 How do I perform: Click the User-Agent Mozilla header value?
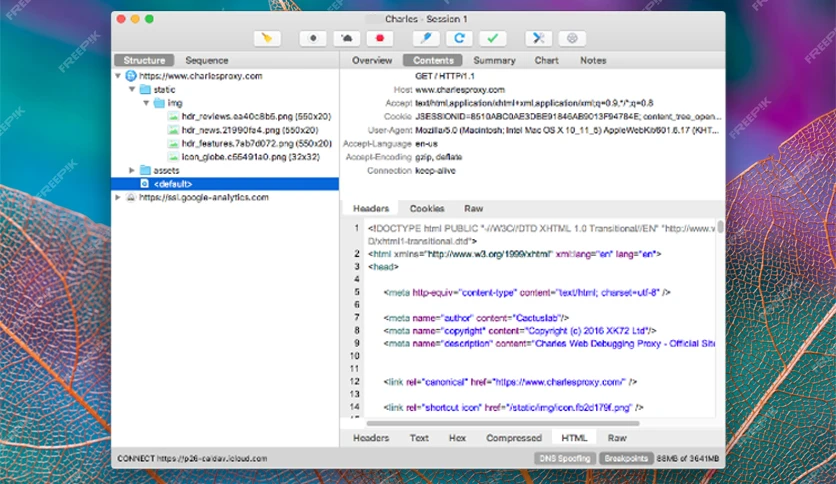567,130
